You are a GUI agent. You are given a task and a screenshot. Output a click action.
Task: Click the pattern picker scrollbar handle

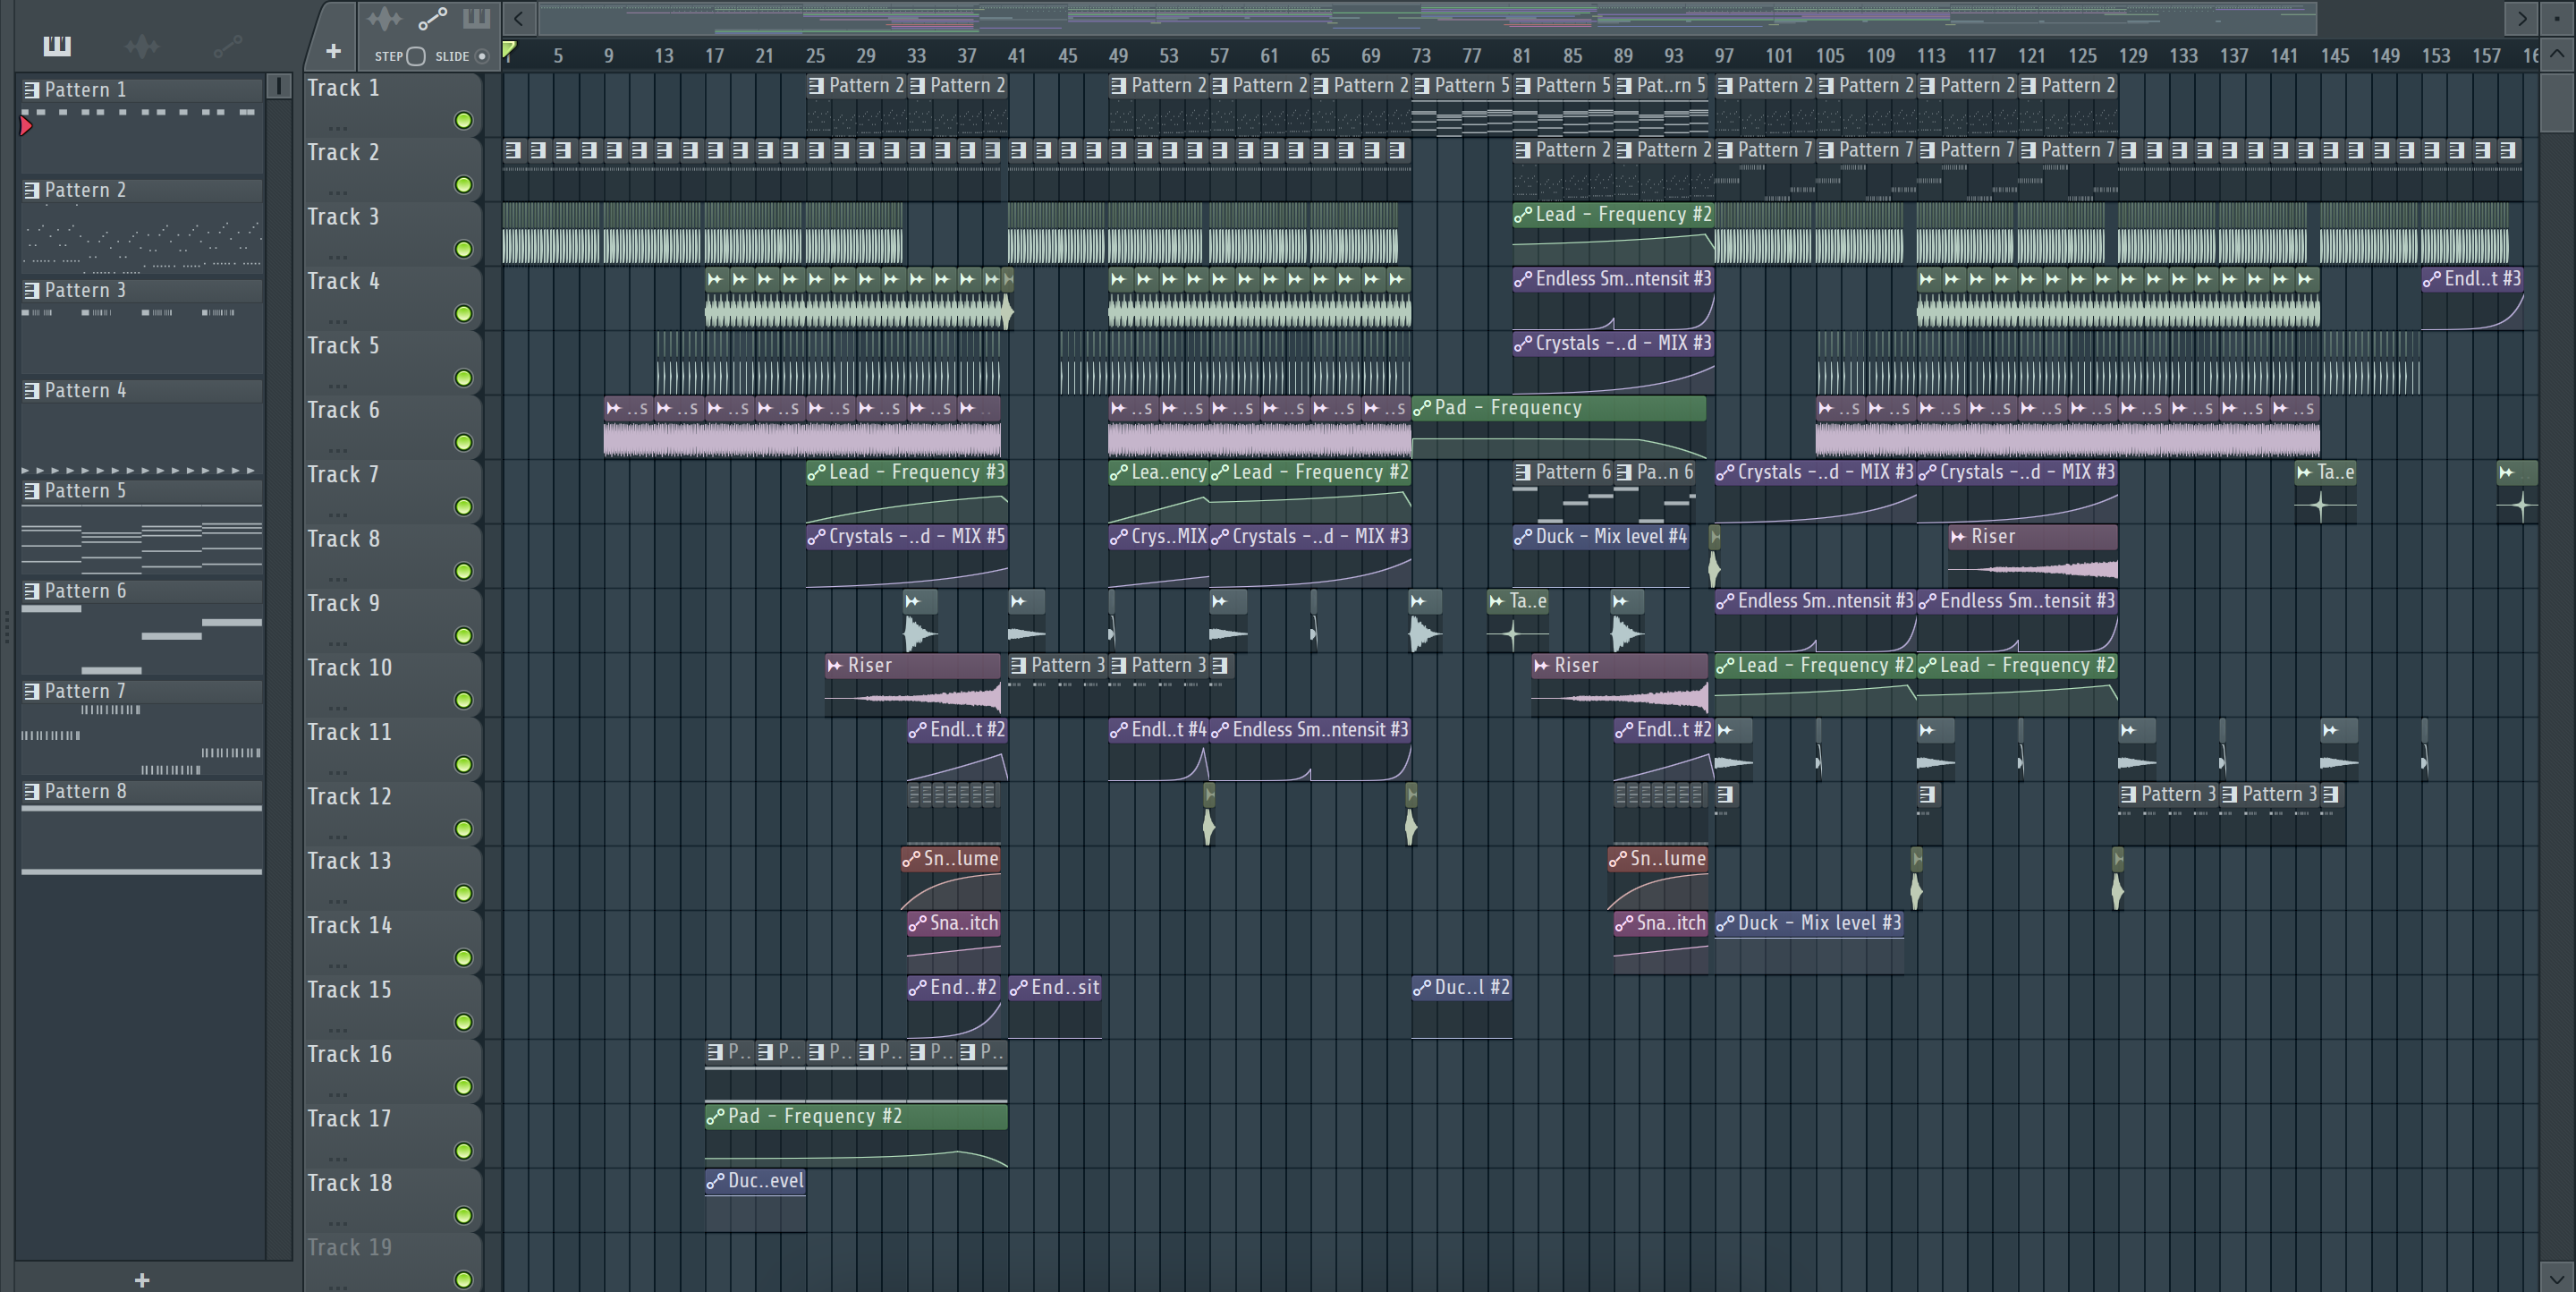[x=280, y=86]
